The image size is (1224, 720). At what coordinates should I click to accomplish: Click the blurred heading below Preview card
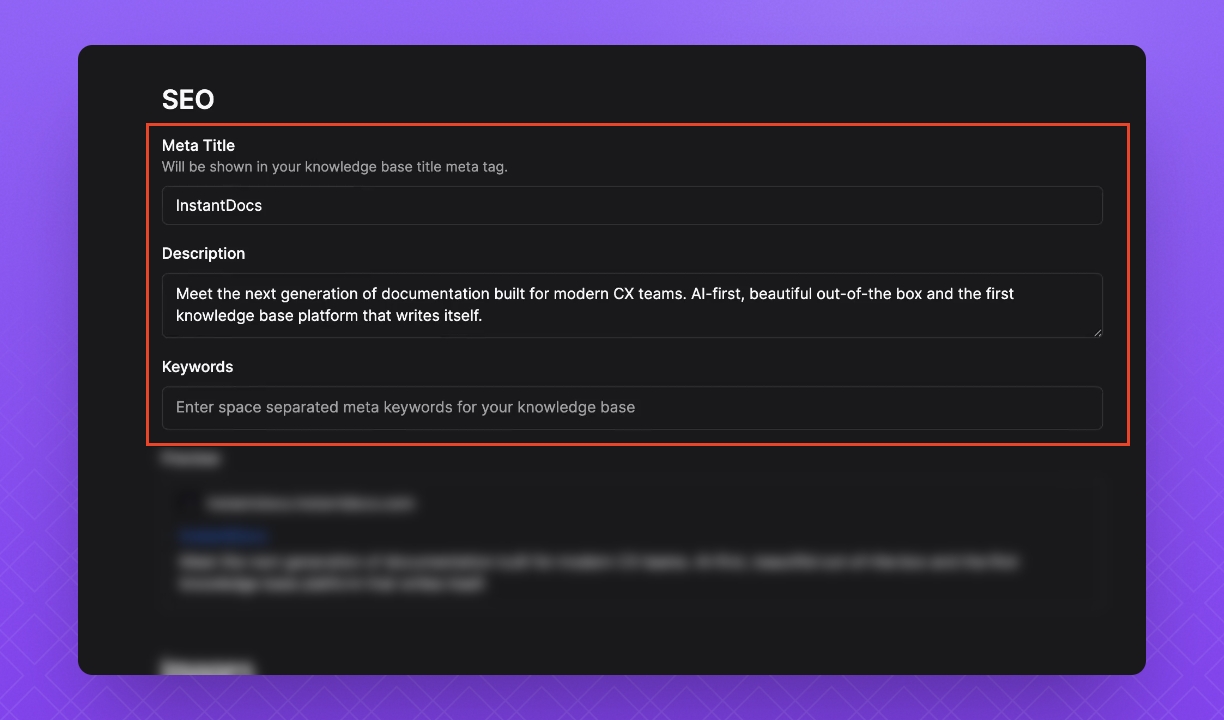208,665
